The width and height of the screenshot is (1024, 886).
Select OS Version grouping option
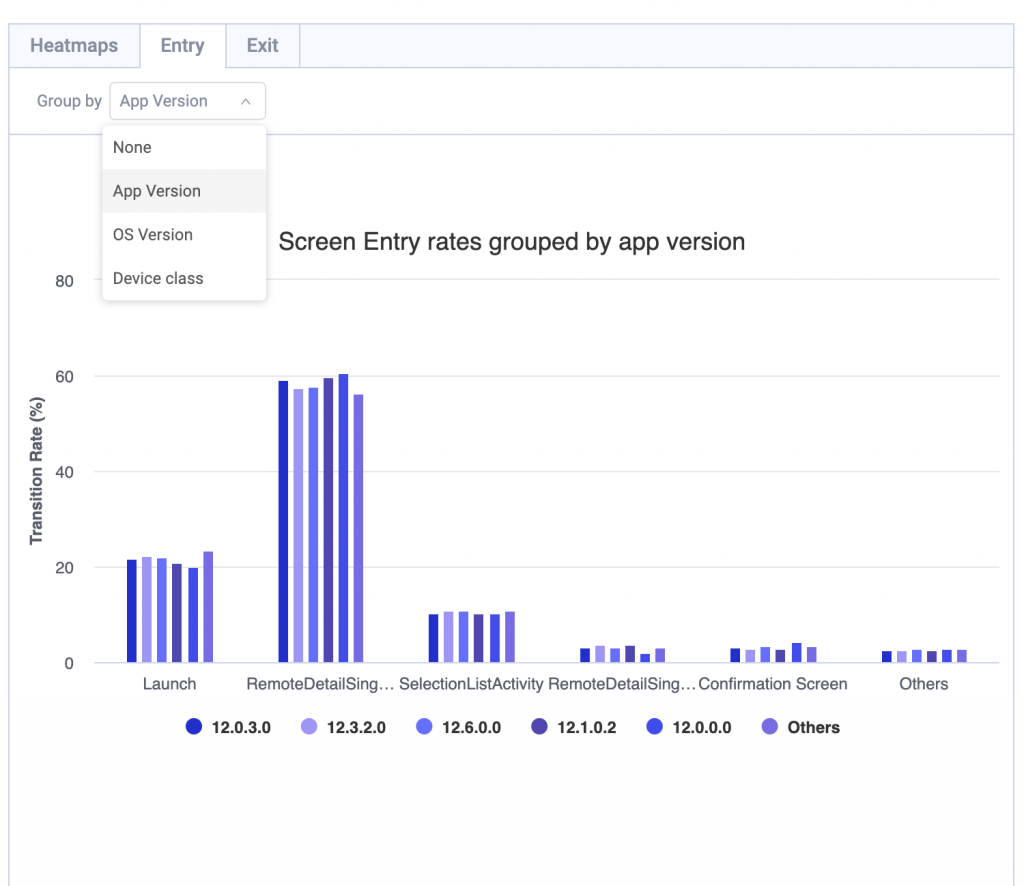point(184,235)
